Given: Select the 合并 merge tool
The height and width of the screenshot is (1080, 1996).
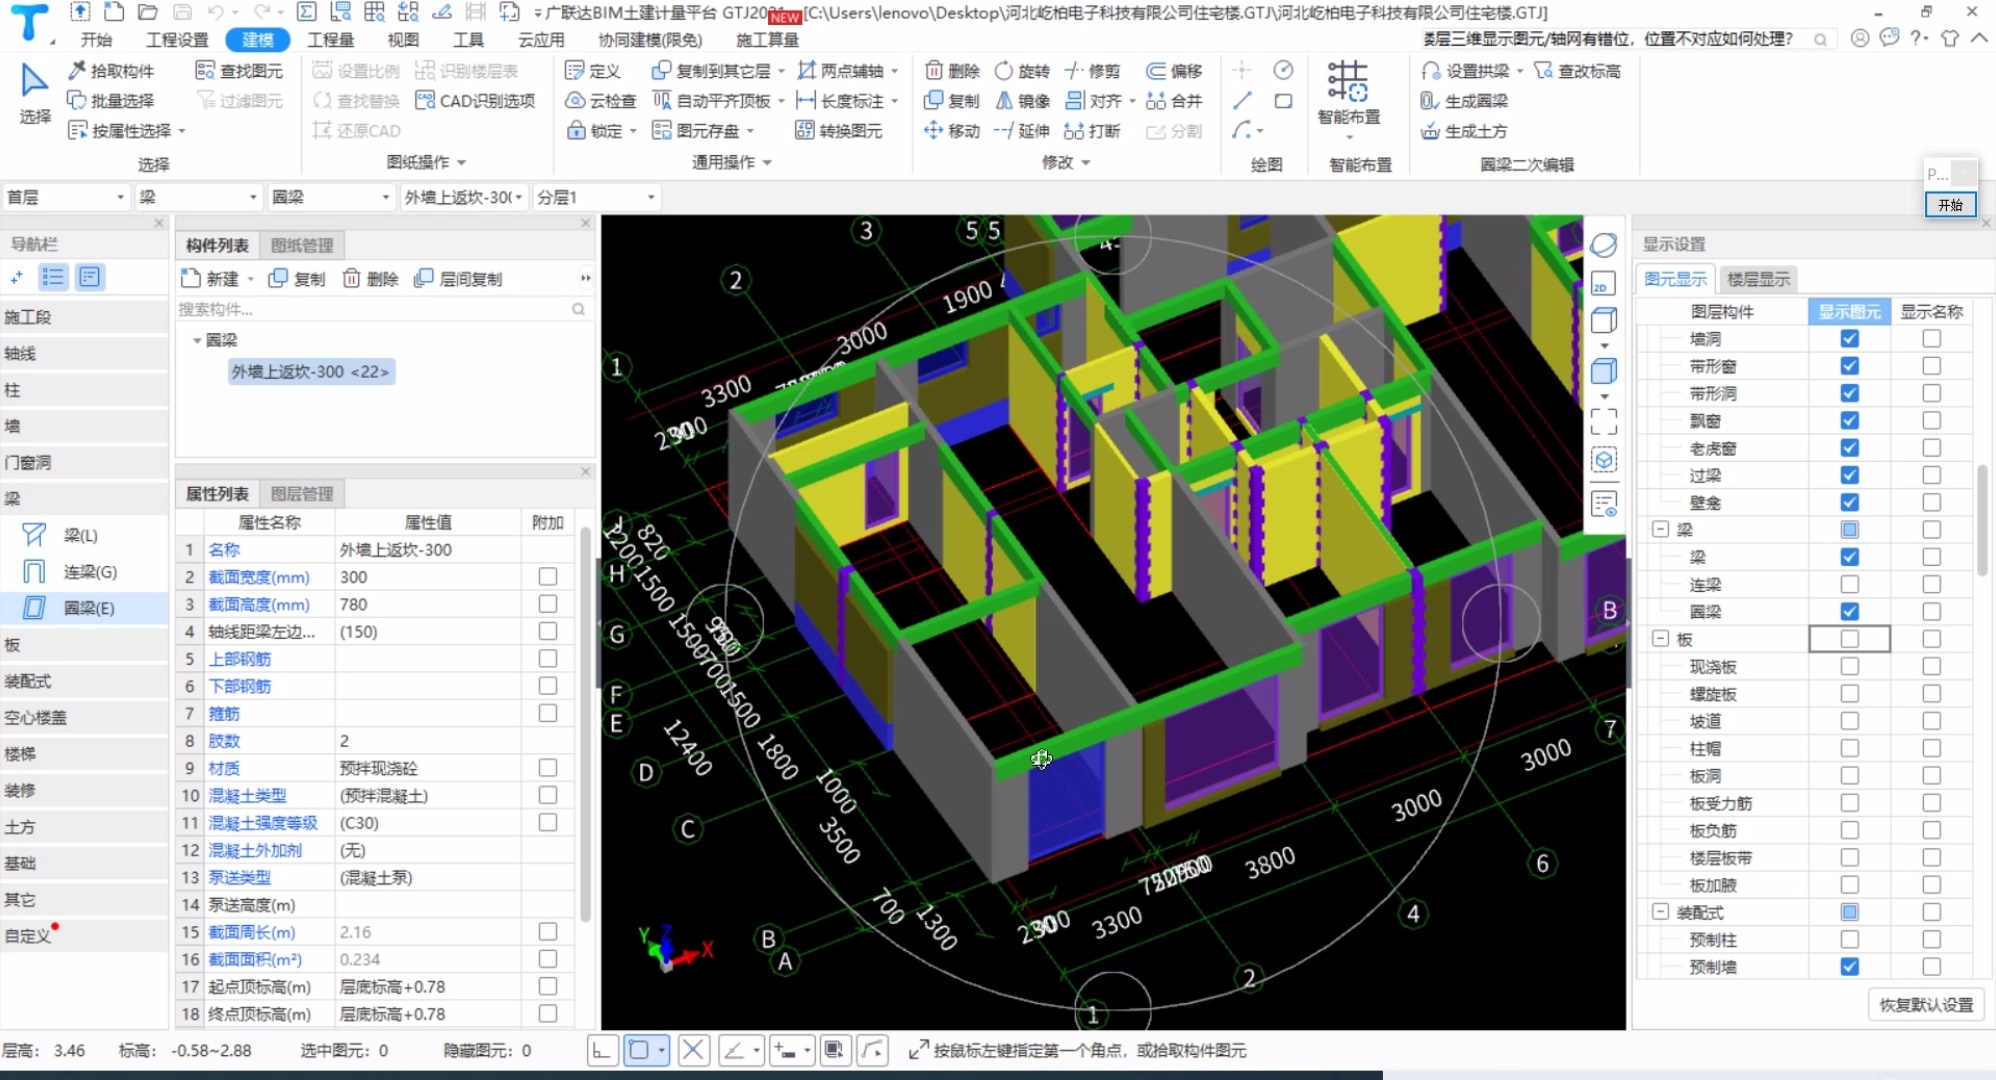Looking at the screenshot, I should coord(1174,100).
